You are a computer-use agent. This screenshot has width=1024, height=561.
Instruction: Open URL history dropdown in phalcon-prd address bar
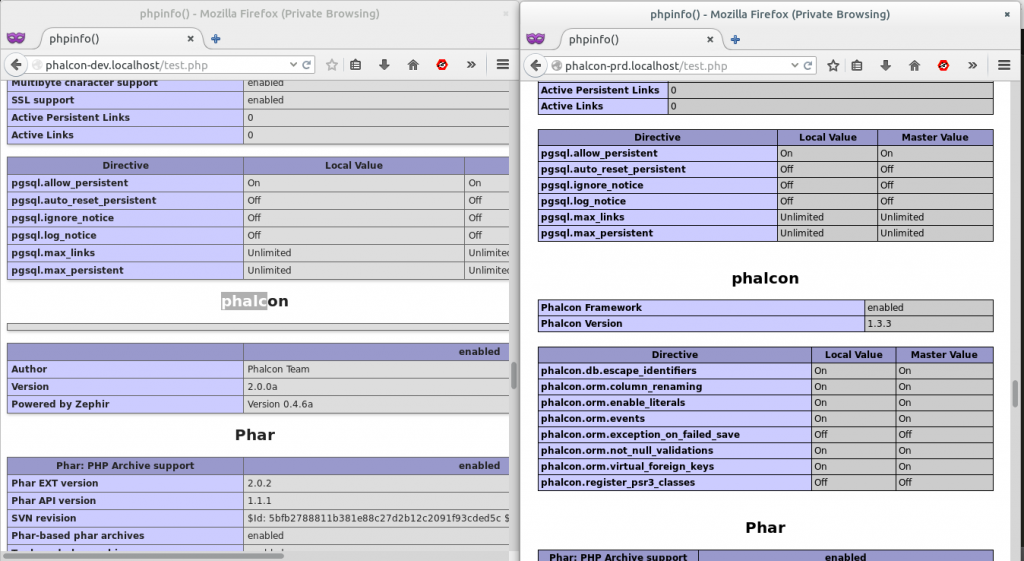(794, 65)
